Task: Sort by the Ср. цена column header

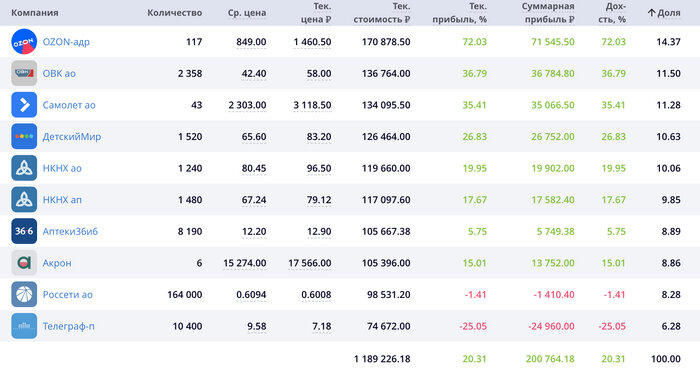Action: coord(247,13)
